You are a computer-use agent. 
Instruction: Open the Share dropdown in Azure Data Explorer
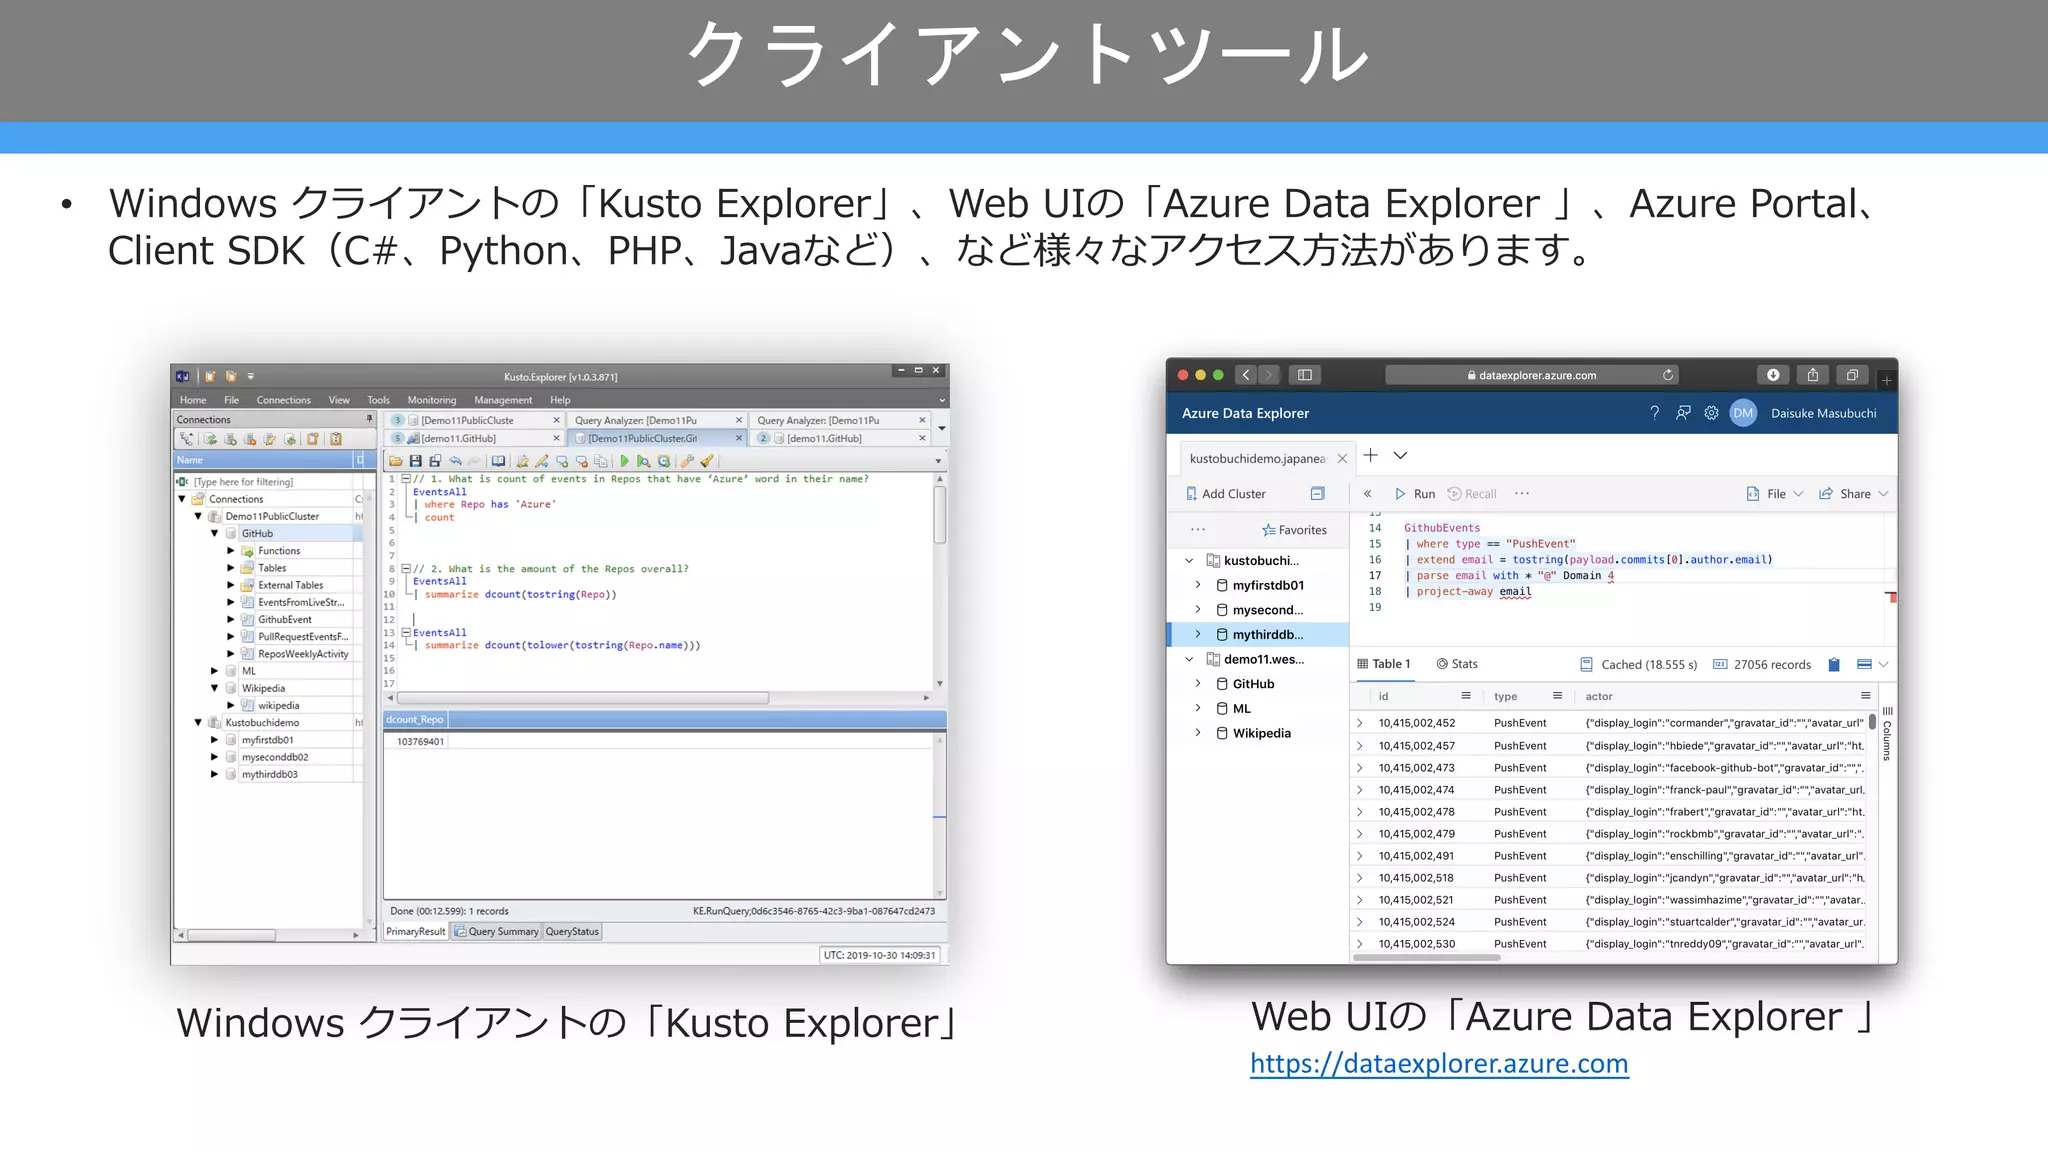(x=1853, y=494)
